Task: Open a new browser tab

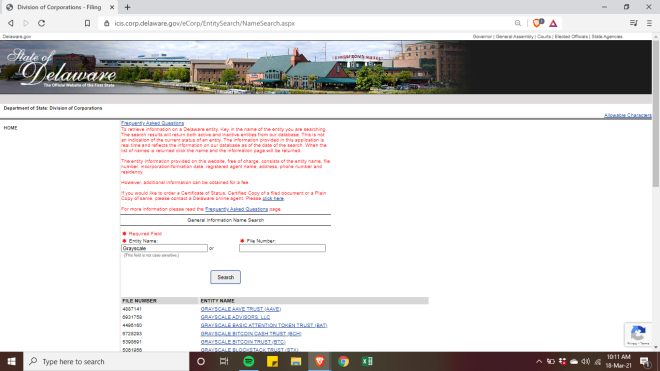Action: pos(128,7)
